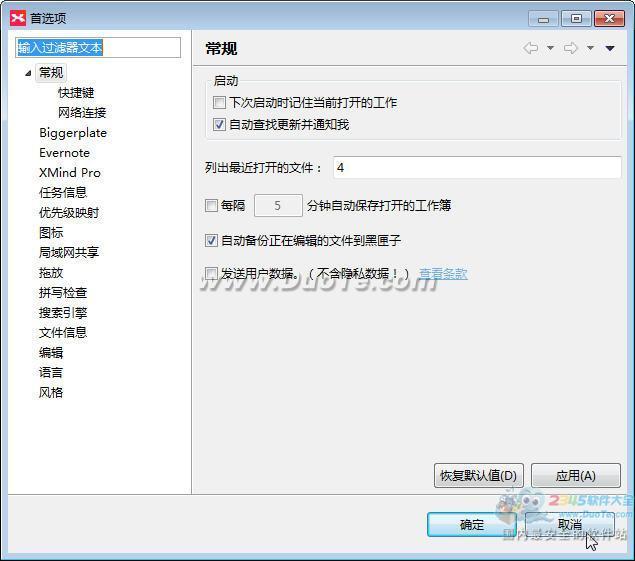Enable 发送用户数据 checkbox
Screen dimensions: 635x561
click(211, 273)
